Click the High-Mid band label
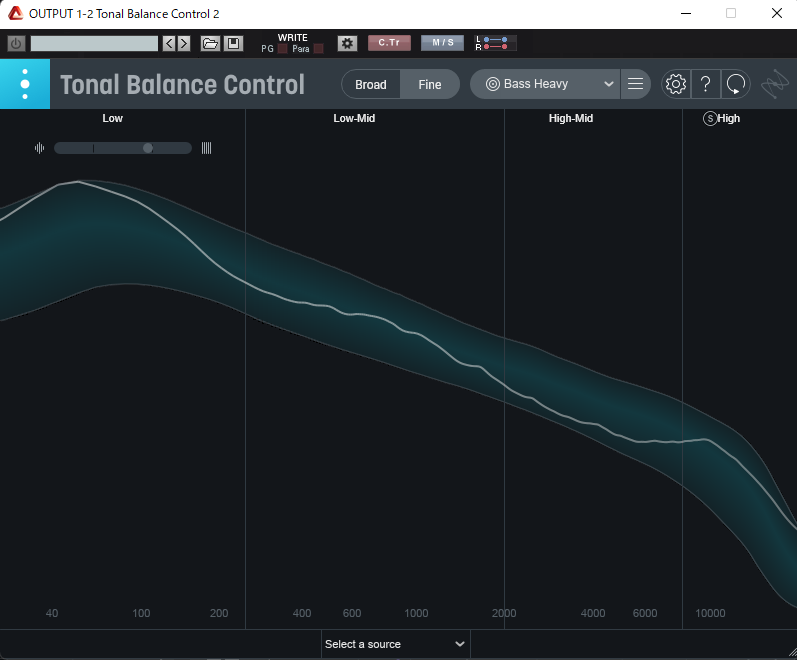 point(571,118)
